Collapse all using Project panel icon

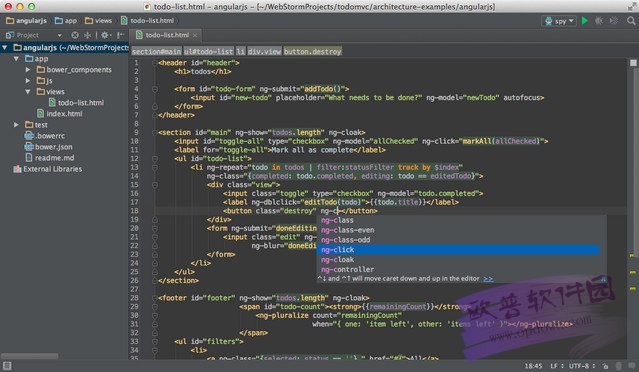point(87,35)
